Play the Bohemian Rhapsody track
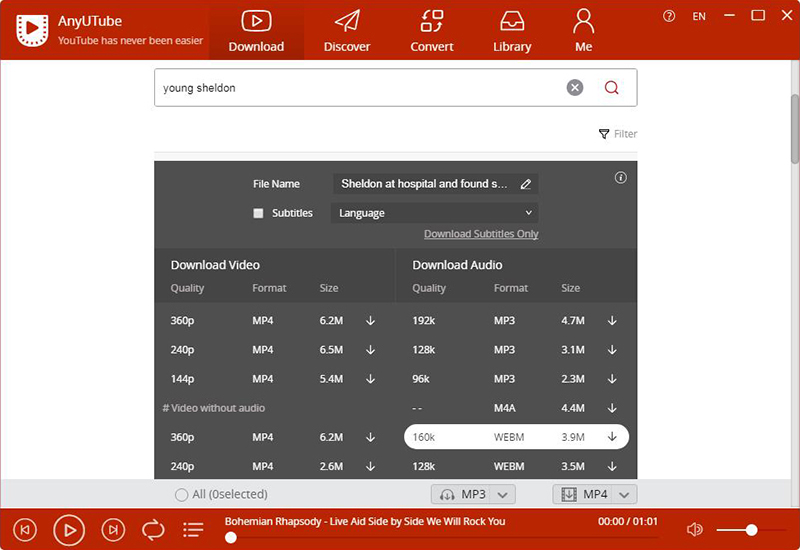The image size is (800, 550). click(69, 531)
